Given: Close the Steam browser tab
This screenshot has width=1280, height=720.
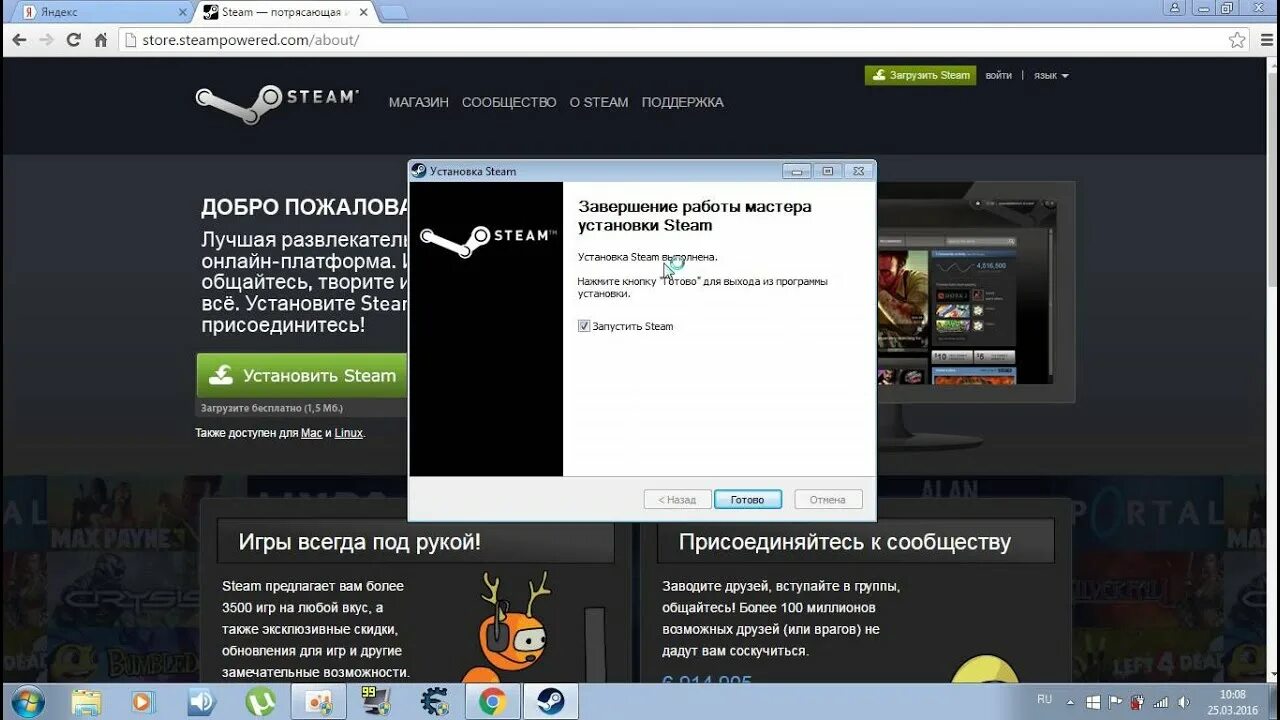Looking at the screenshot, I should [361, 13].
